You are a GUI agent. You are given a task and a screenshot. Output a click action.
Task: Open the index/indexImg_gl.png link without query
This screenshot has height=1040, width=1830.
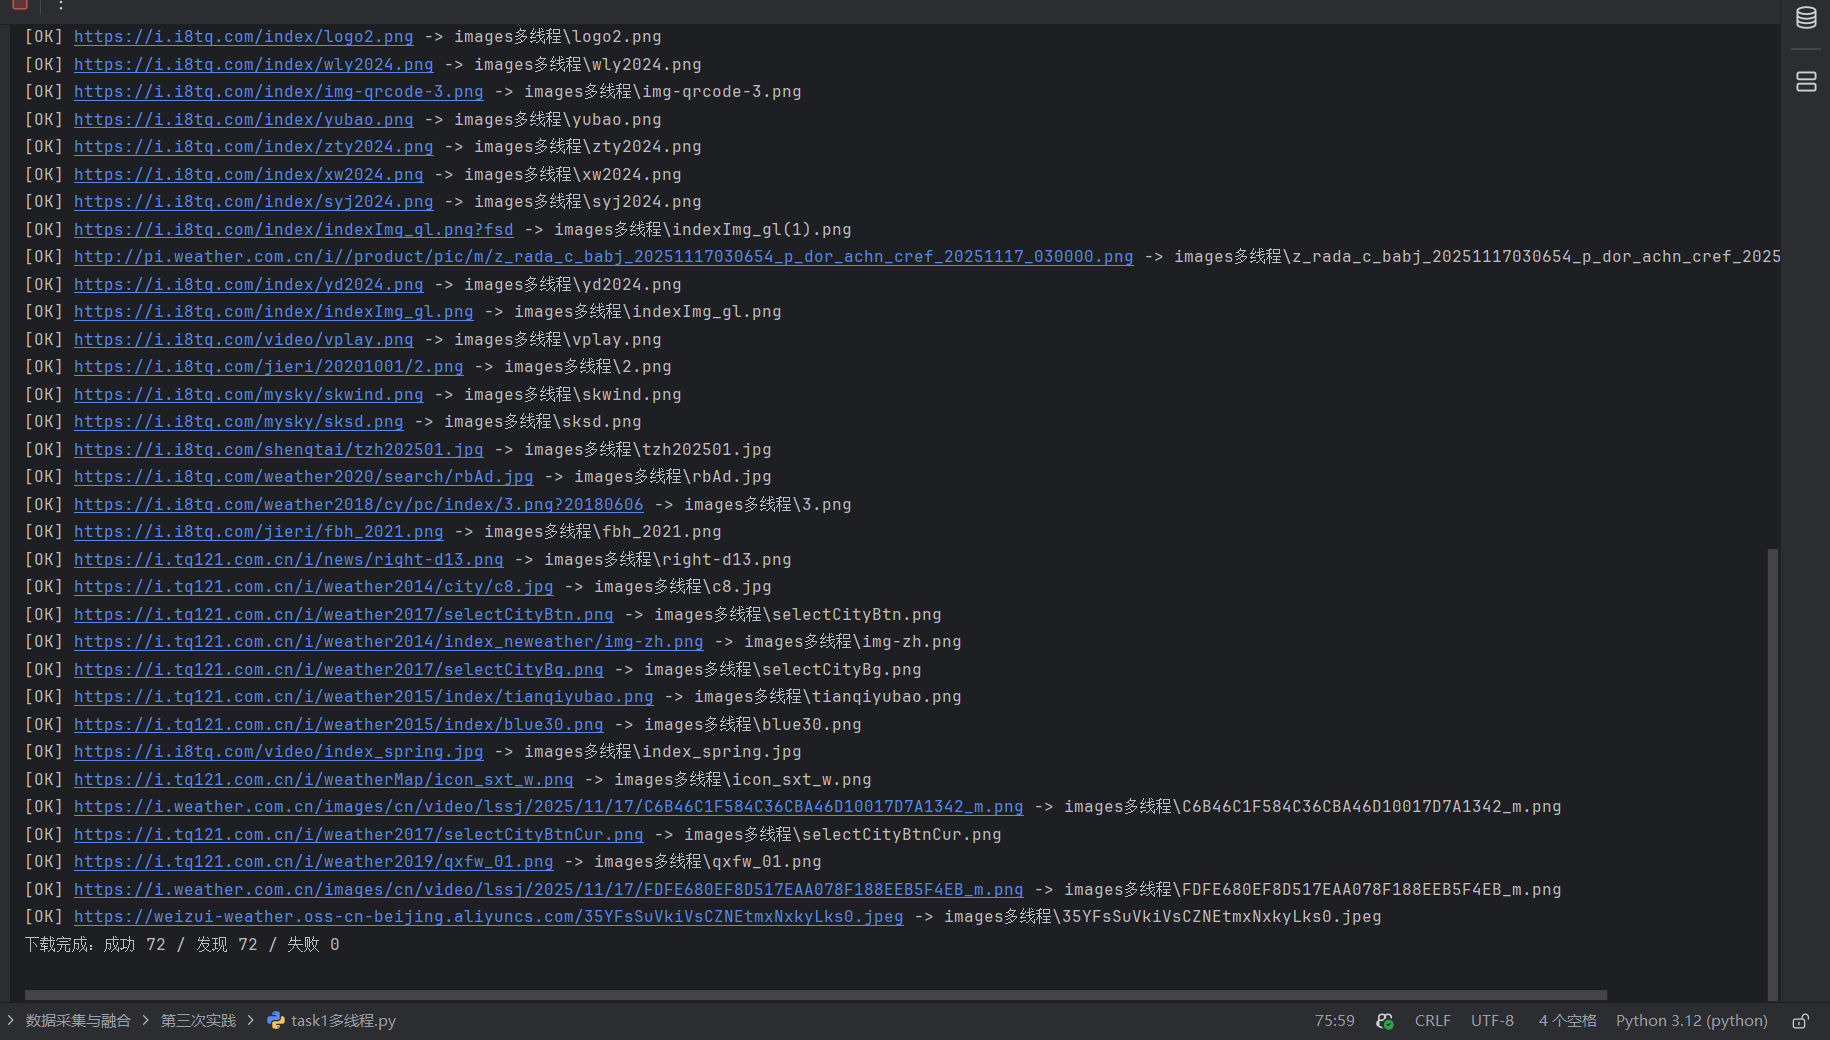coord(273,312)
